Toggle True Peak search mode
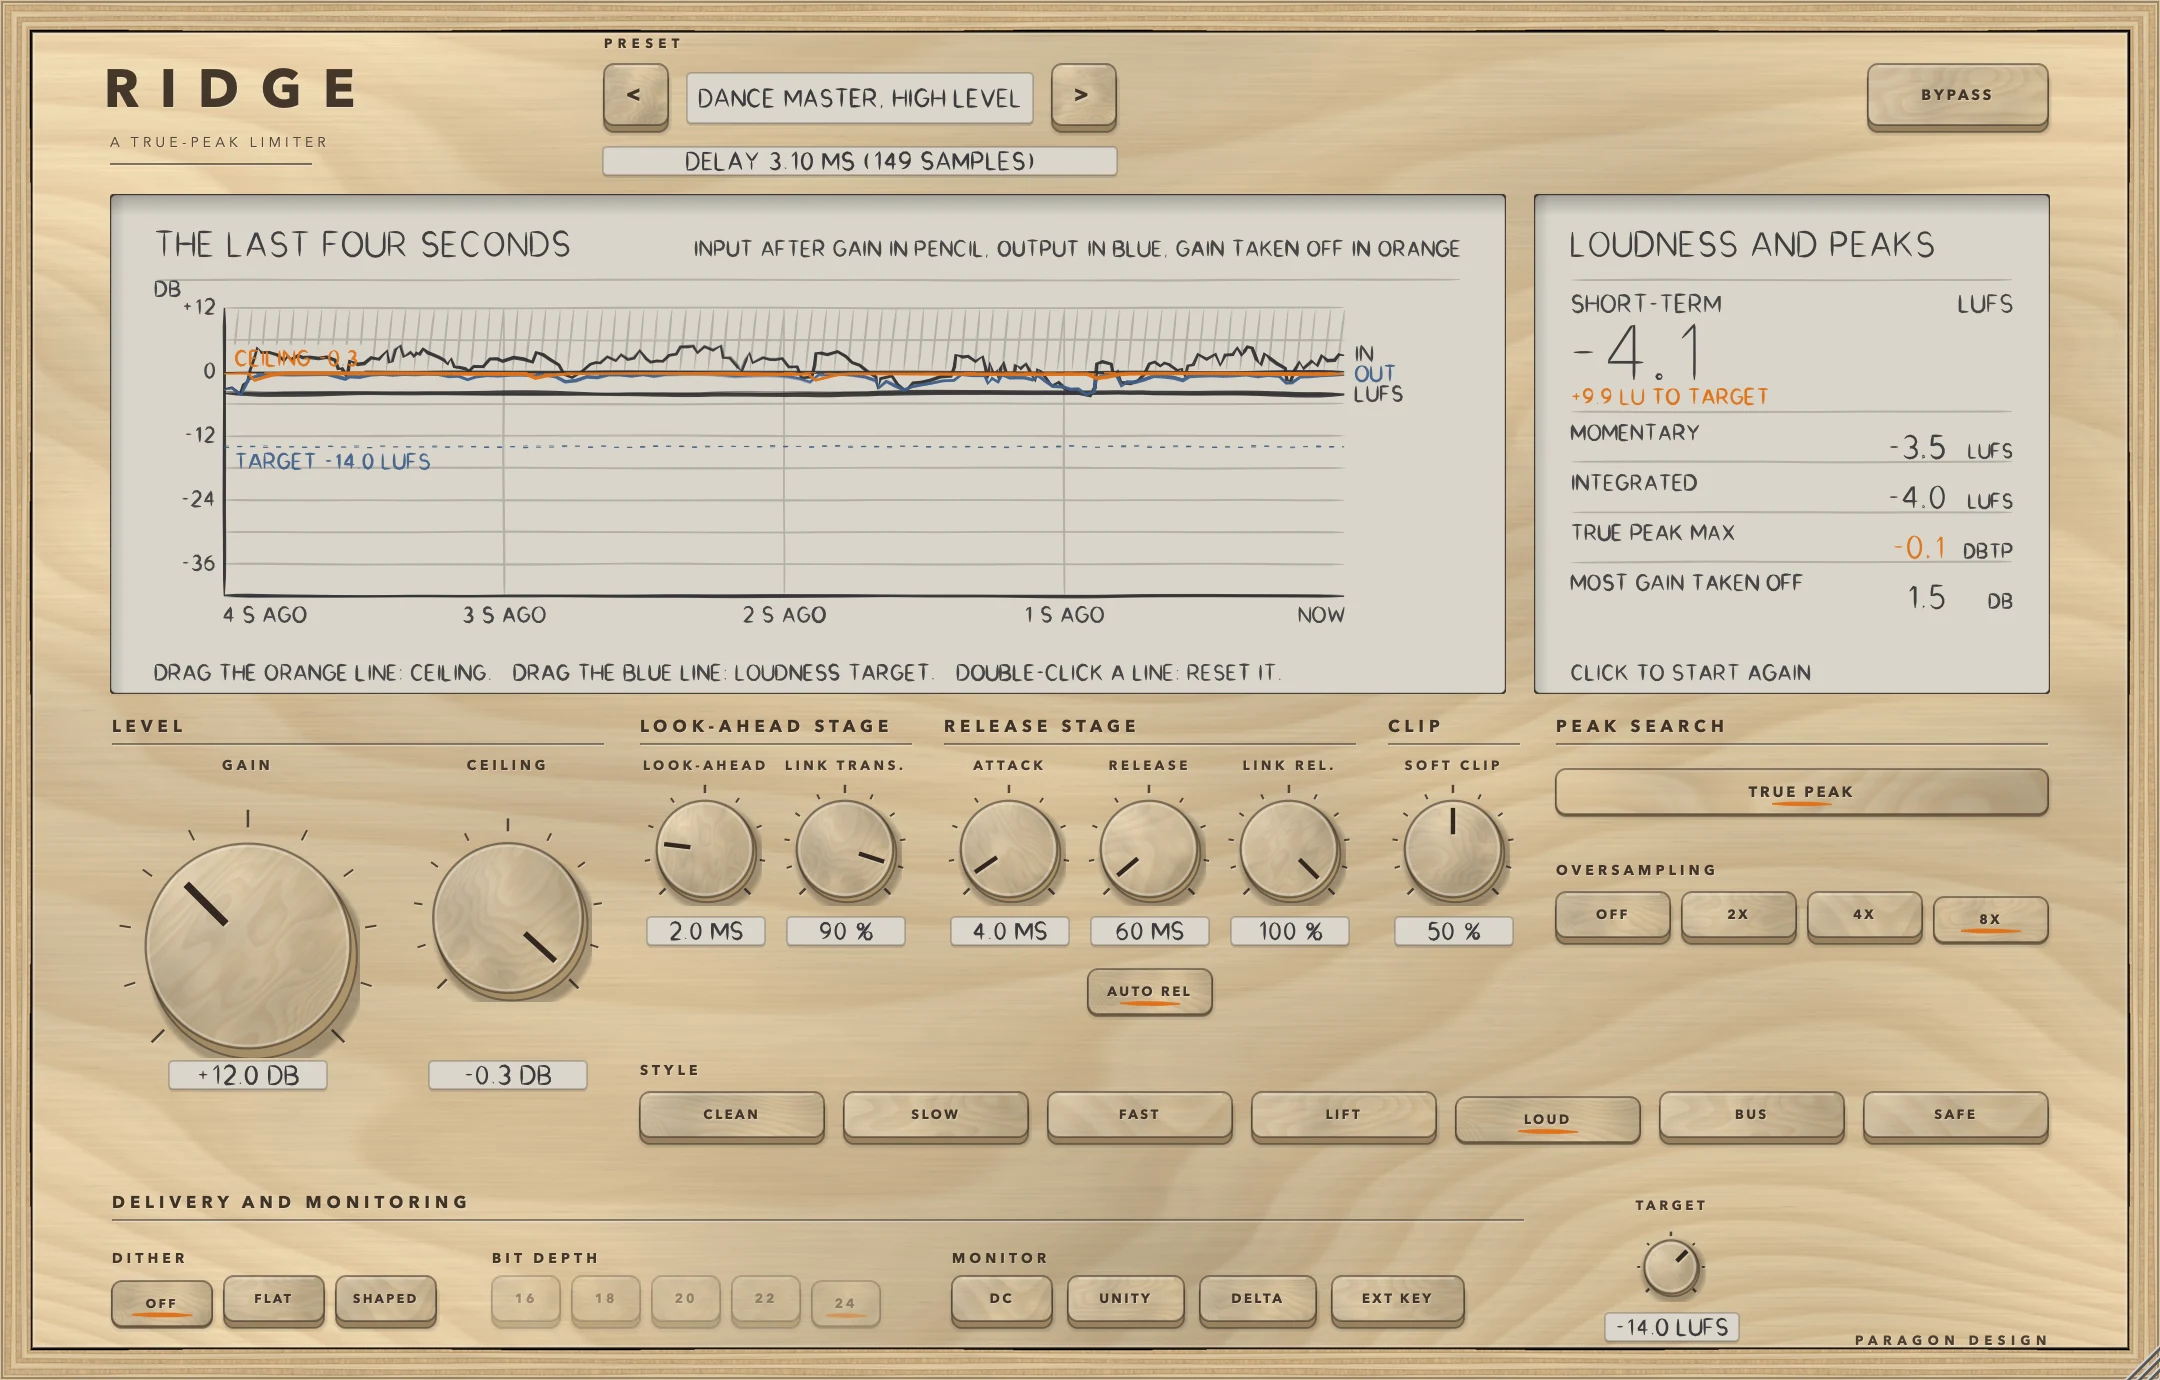 tap(1801, 792)
